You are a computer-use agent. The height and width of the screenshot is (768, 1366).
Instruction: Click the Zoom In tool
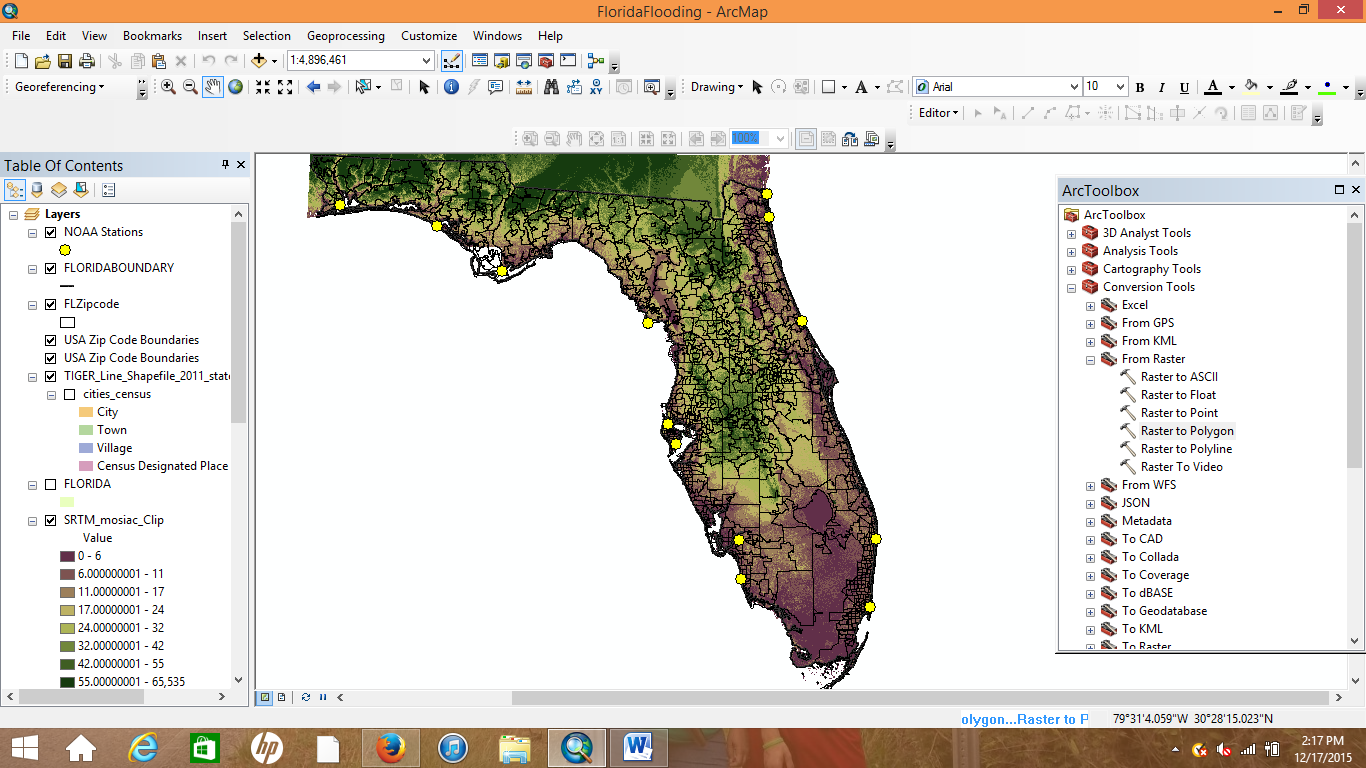pos(168,87)
